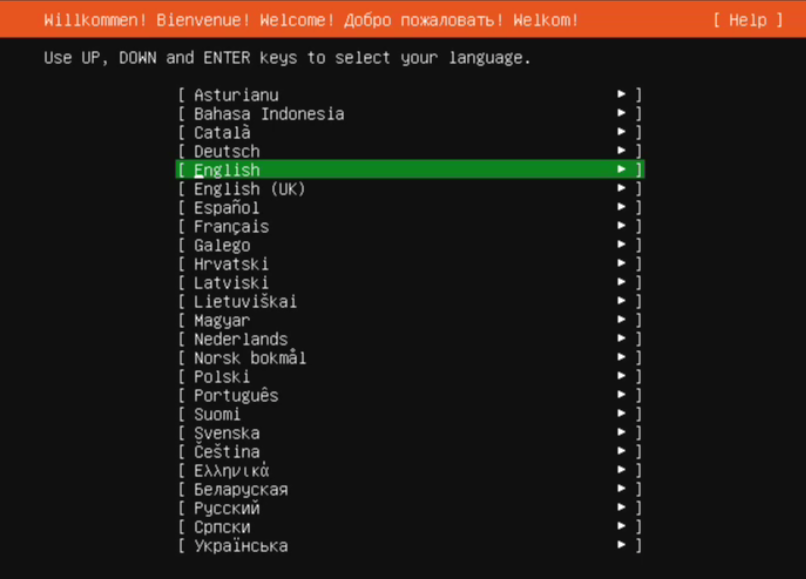The height and width of the screenshot is (579, 806).
Task: Click the arrow beside Galego
Action: pos(621,244)
